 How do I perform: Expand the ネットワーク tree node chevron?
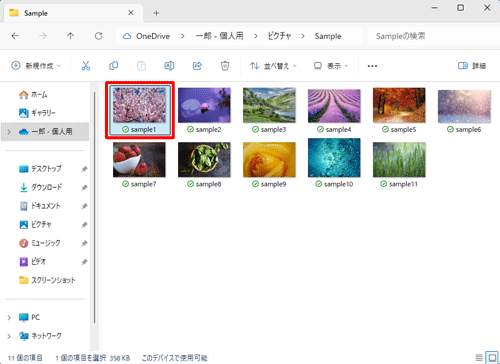pyautogui.click(x=9, y=336)
